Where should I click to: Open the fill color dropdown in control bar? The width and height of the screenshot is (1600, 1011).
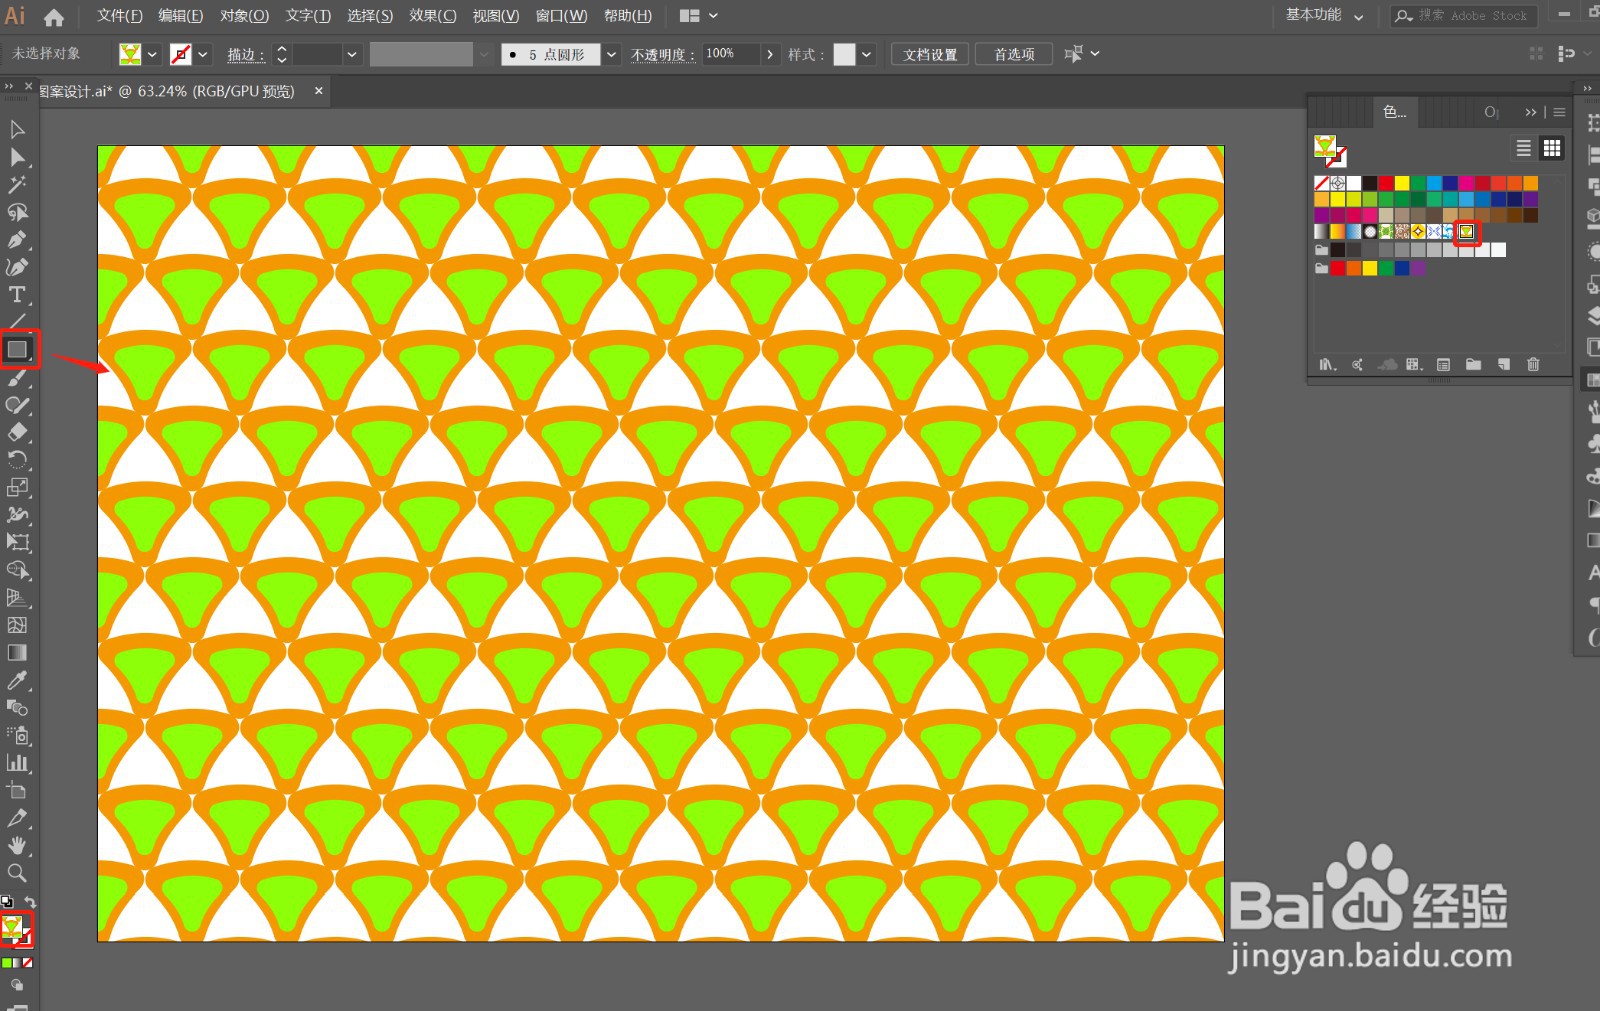(153, 54)
